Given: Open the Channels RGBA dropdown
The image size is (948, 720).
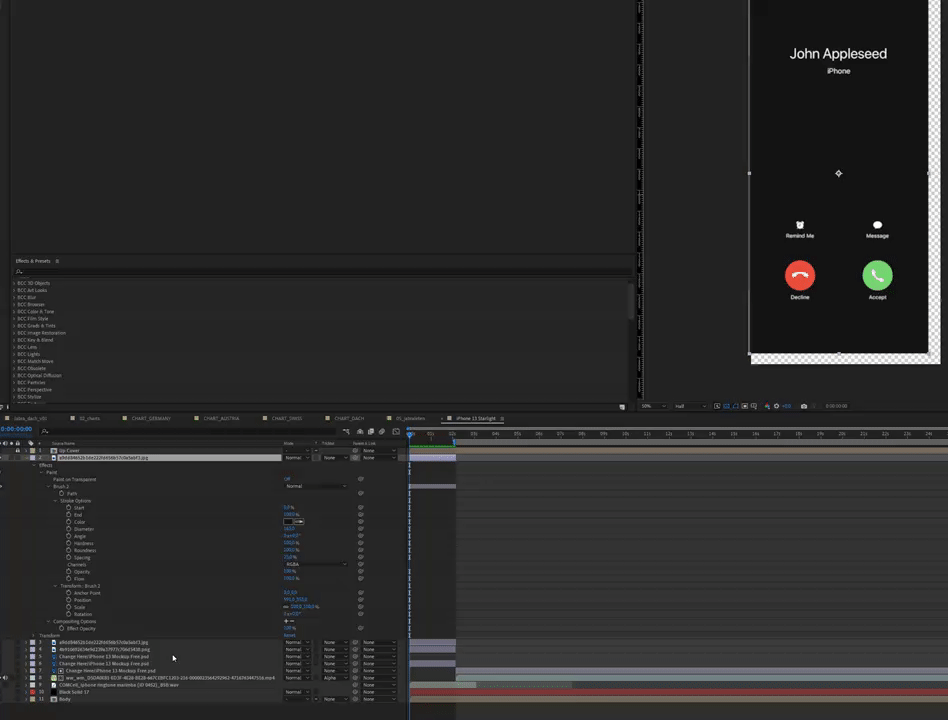Looking at the screenshot, I should (316, 564).
